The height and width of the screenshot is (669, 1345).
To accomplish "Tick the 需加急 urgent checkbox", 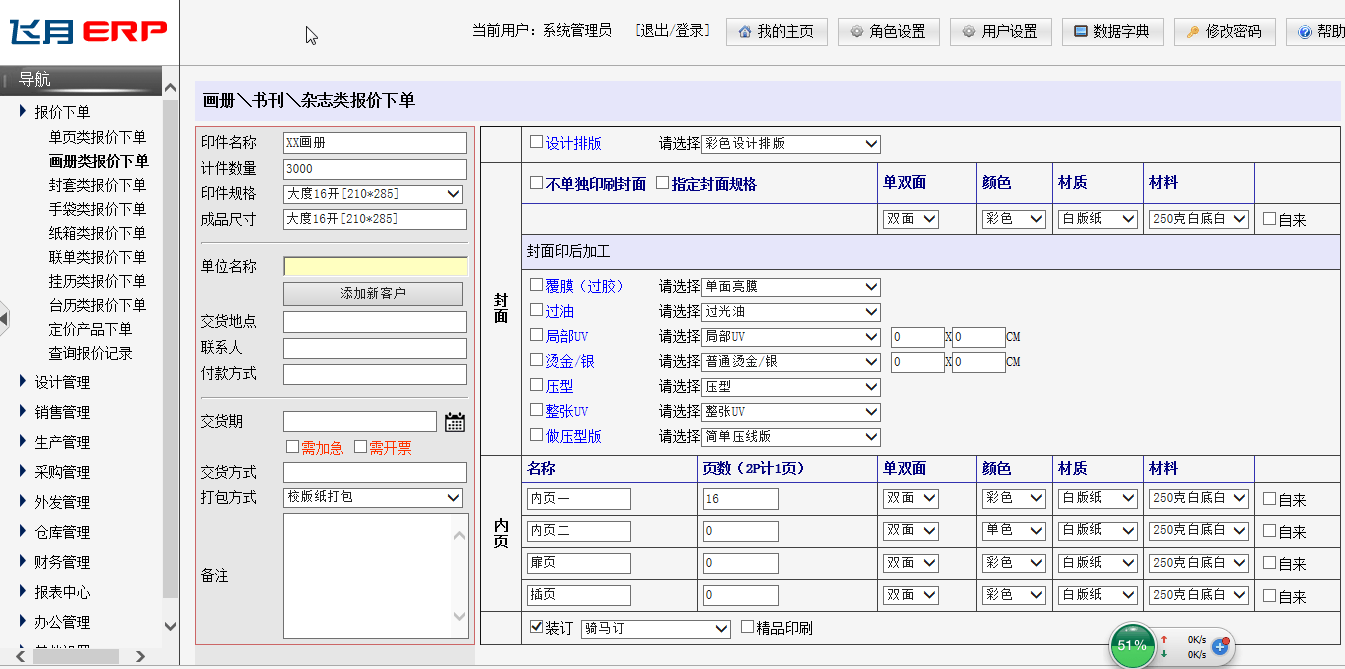I will pyautogui.click(x=292, y=447).
